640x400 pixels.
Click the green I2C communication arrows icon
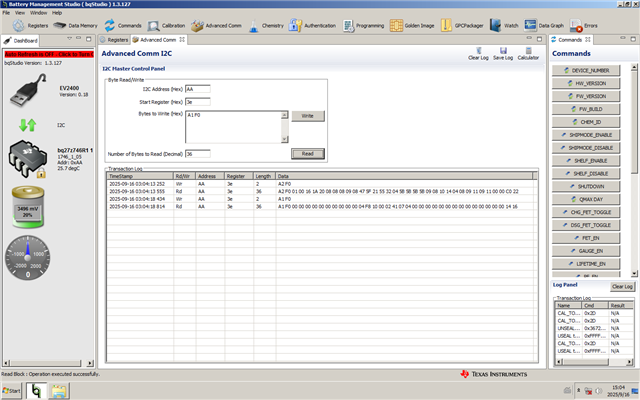(x=28, y=125)
